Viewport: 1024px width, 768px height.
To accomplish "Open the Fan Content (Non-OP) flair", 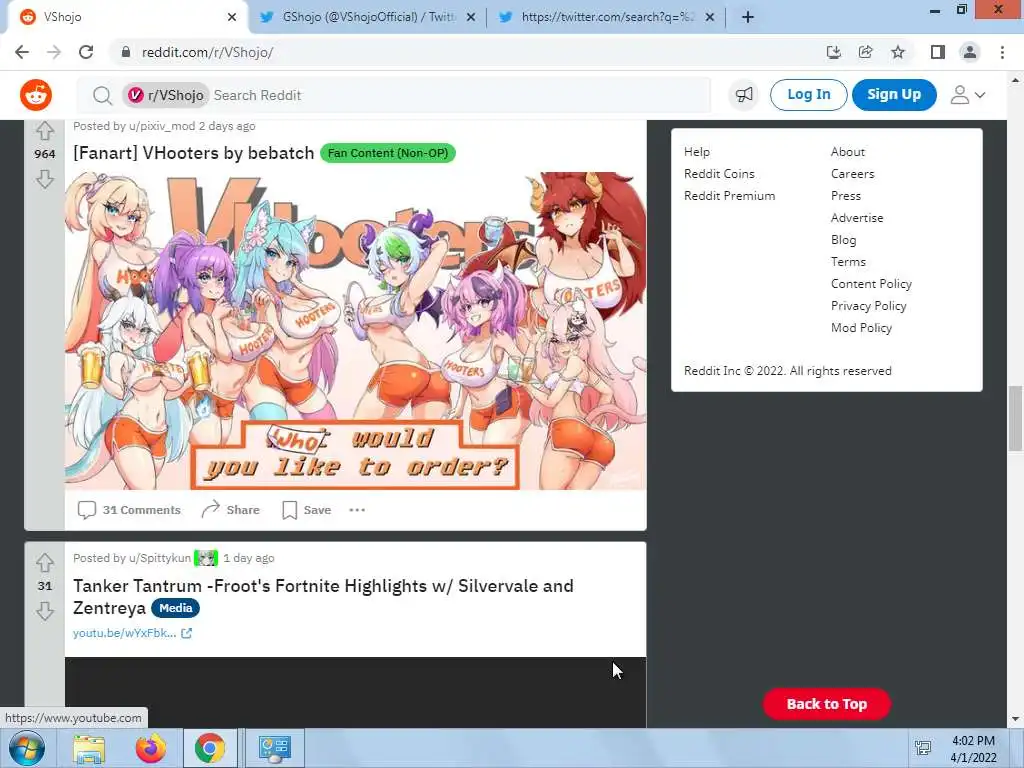I will (x=388, y=153).
